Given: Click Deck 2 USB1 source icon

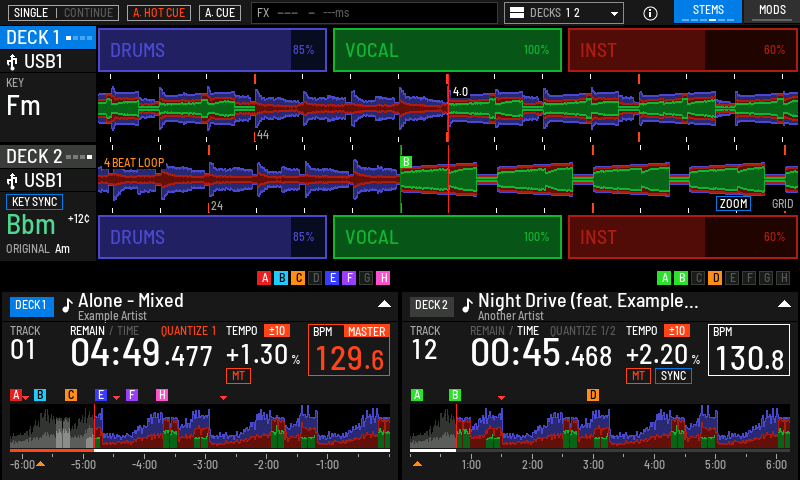Looking at the screenshot, I should pyautogui.click(x=12, y=181).
